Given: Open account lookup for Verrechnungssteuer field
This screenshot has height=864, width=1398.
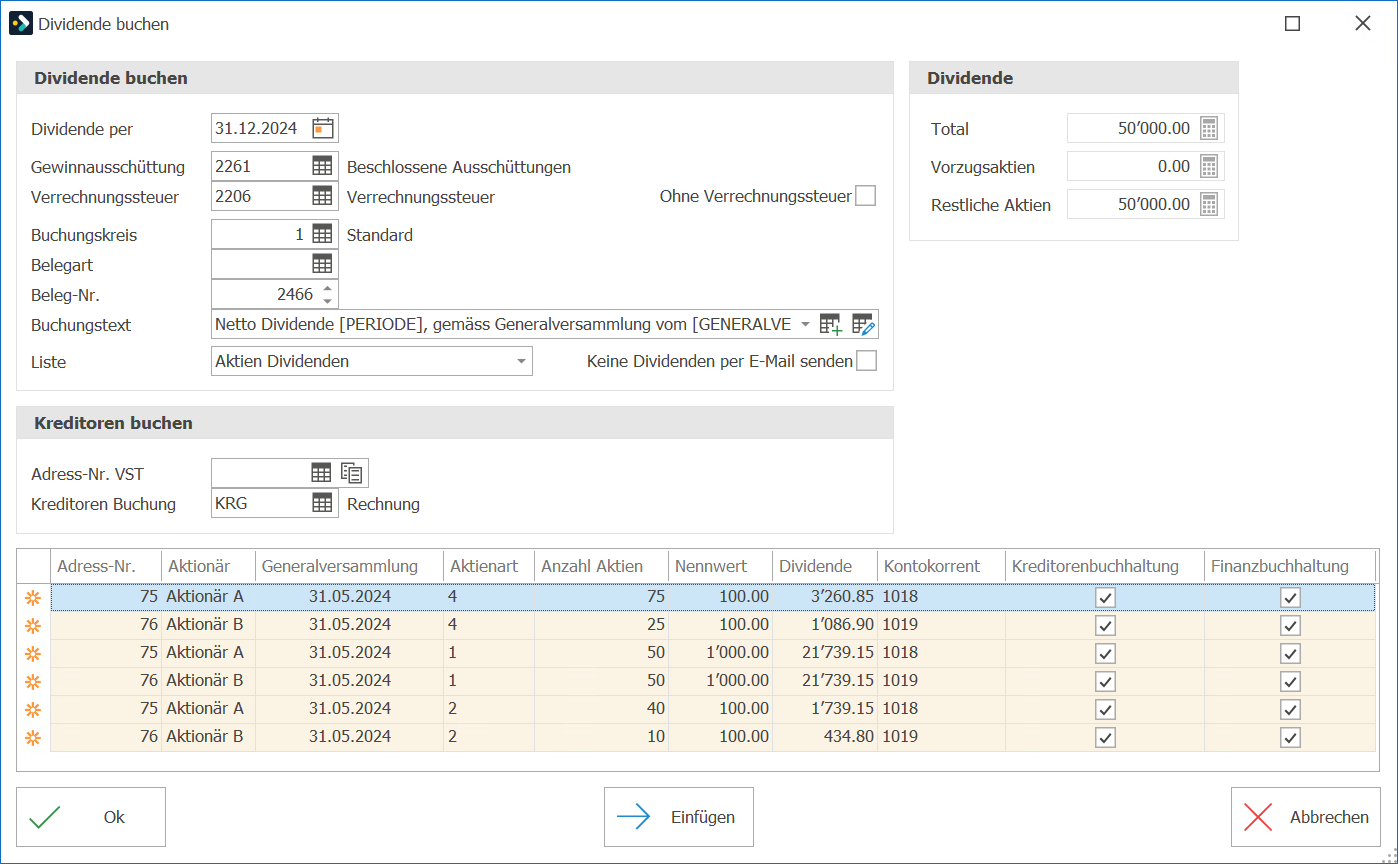Looking at the screenshot, I should pyautogui.click(x=322, y=196).
